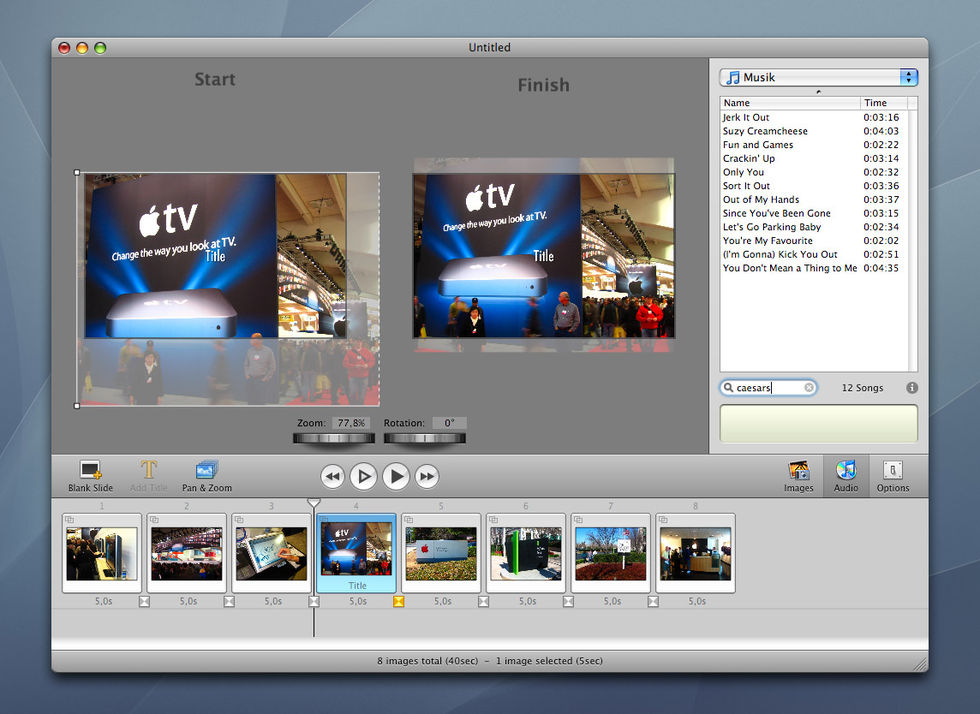Image resolution: width=980 pixels, height=714 pixels.
Task: Click the Rotation thumbwheel slider
Action: (424, 438)
